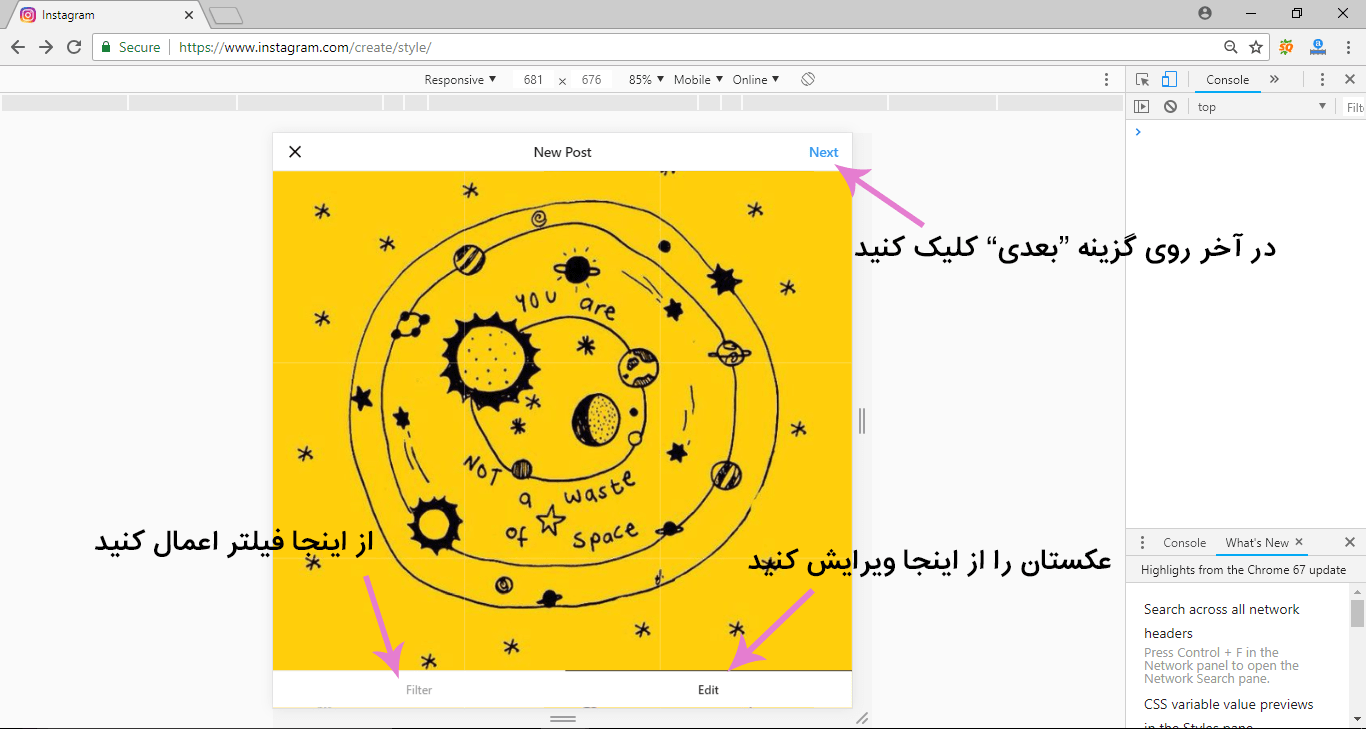Close the What's New drawer tab

[x=1299, y=542]
